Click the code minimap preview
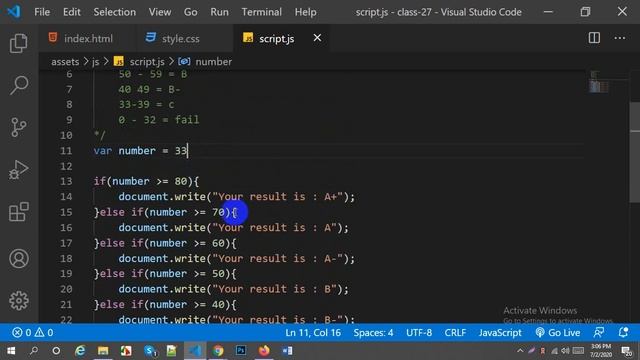The image size is (640, 360). pyautogui.click(x=599, y=82)
